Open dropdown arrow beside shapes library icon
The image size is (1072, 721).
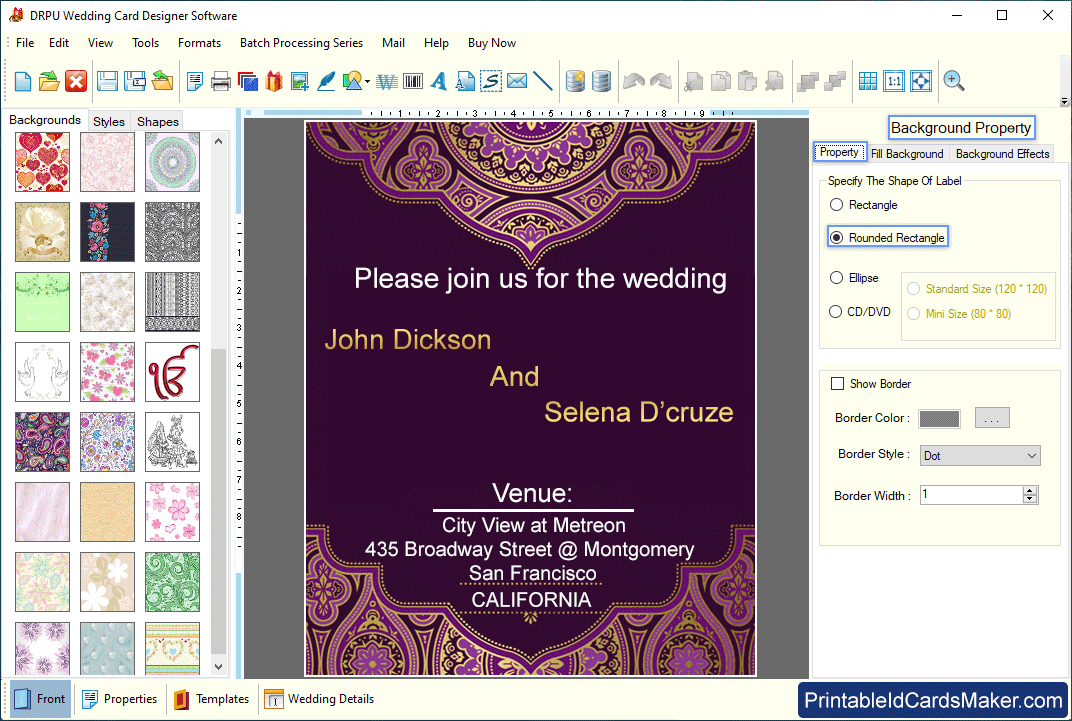tap(368, 82)
